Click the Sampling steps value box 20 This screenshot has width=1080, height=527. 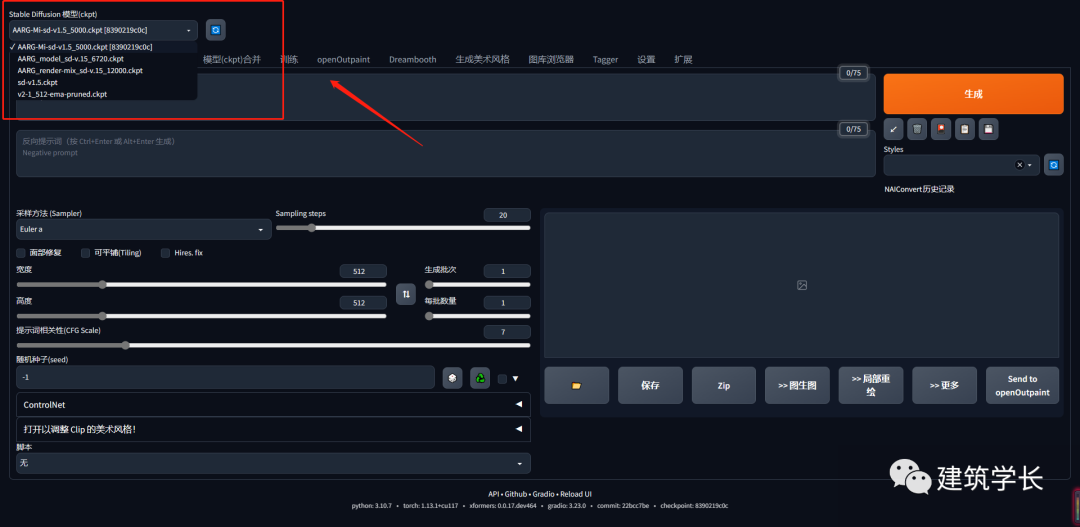pyautogui.click(x=507, y=215)
